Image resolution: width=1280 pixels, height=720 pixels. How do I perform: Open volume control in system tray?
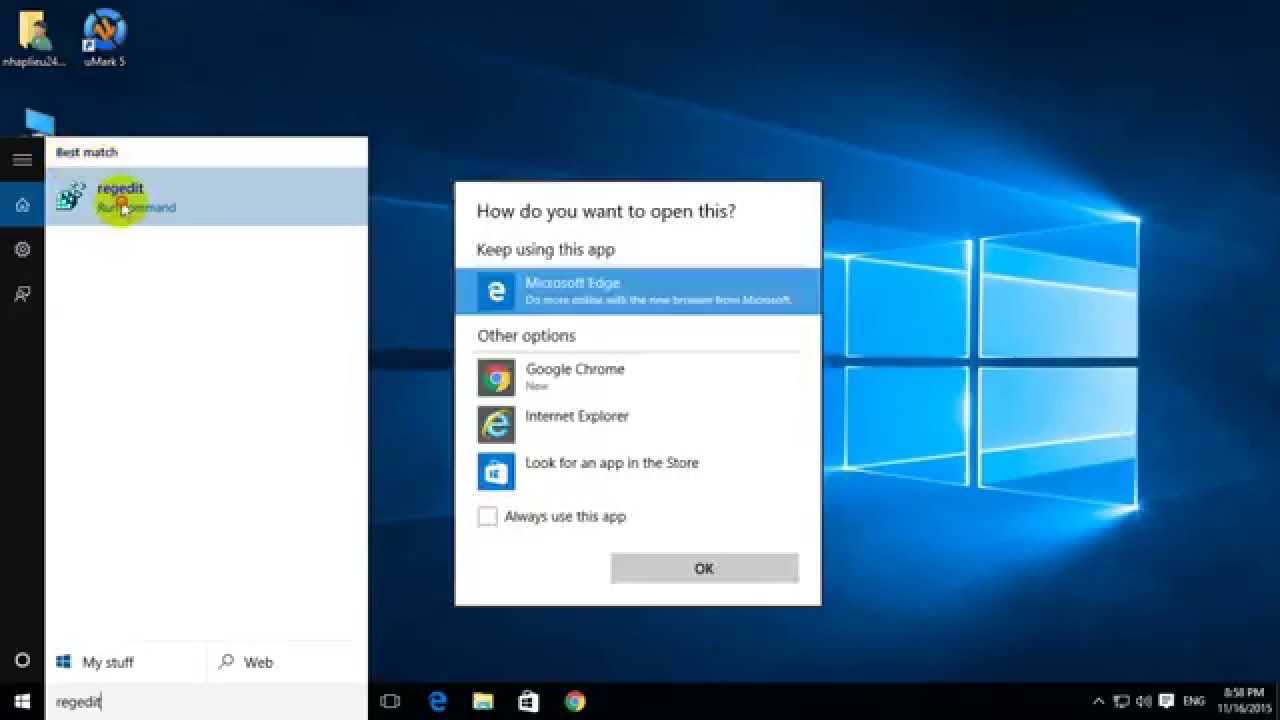[1143, 702]
